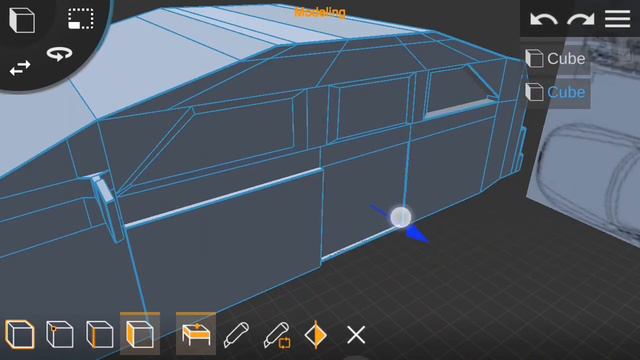Tap the swap arrows icon
The height and width of the screenshot is (360, 640).
coord(20,68)
